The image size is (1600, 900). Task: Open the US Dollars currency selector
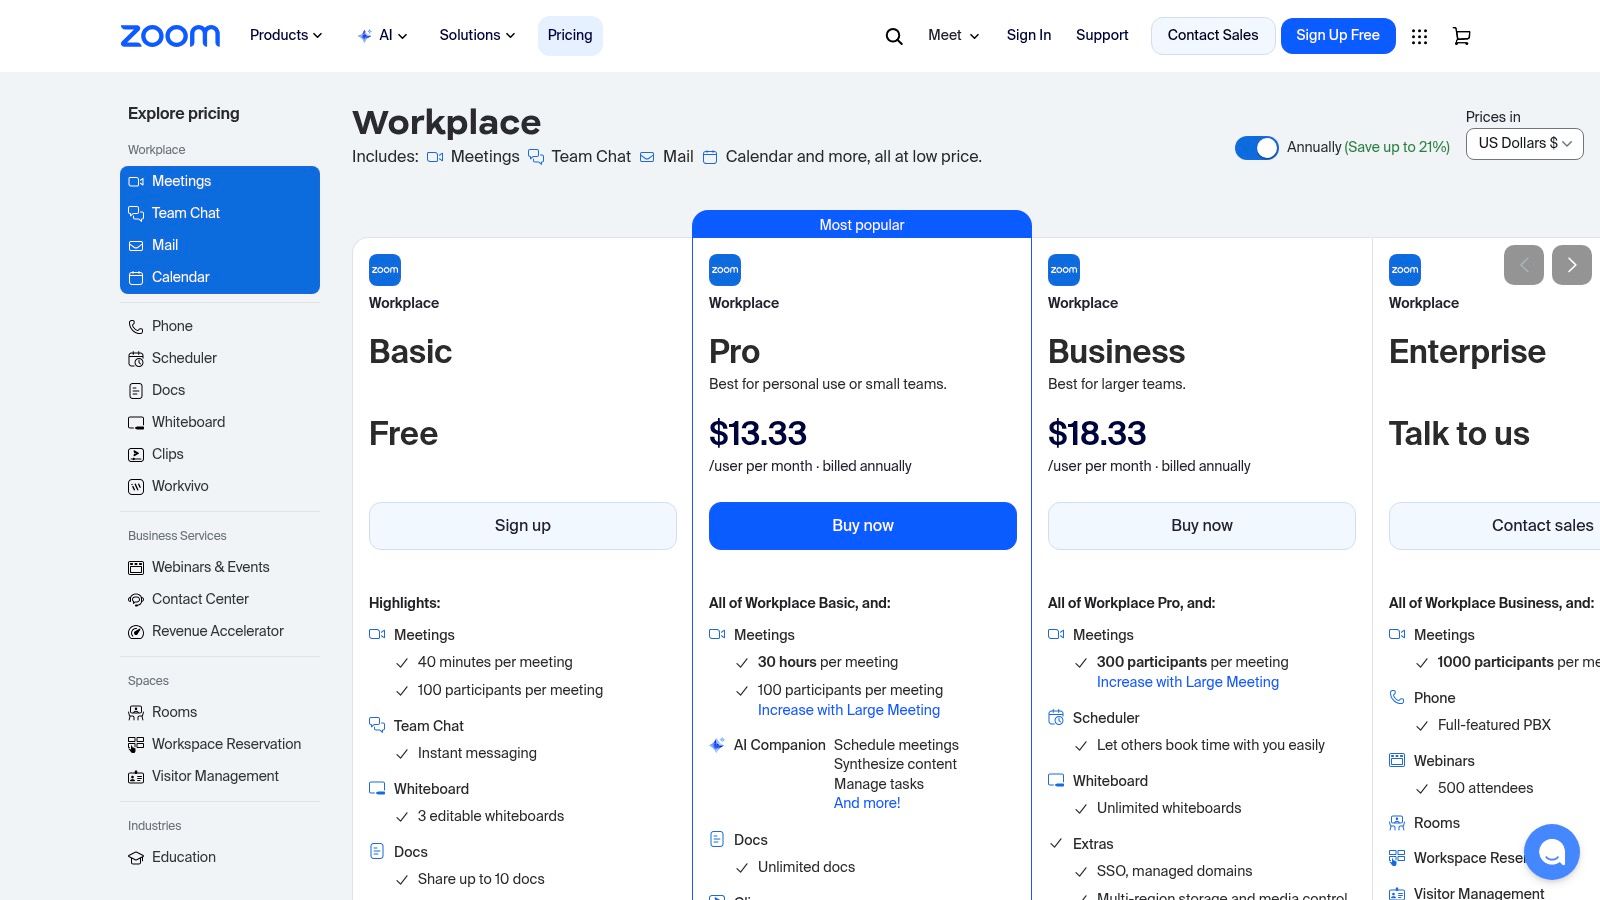[1524, 143]
